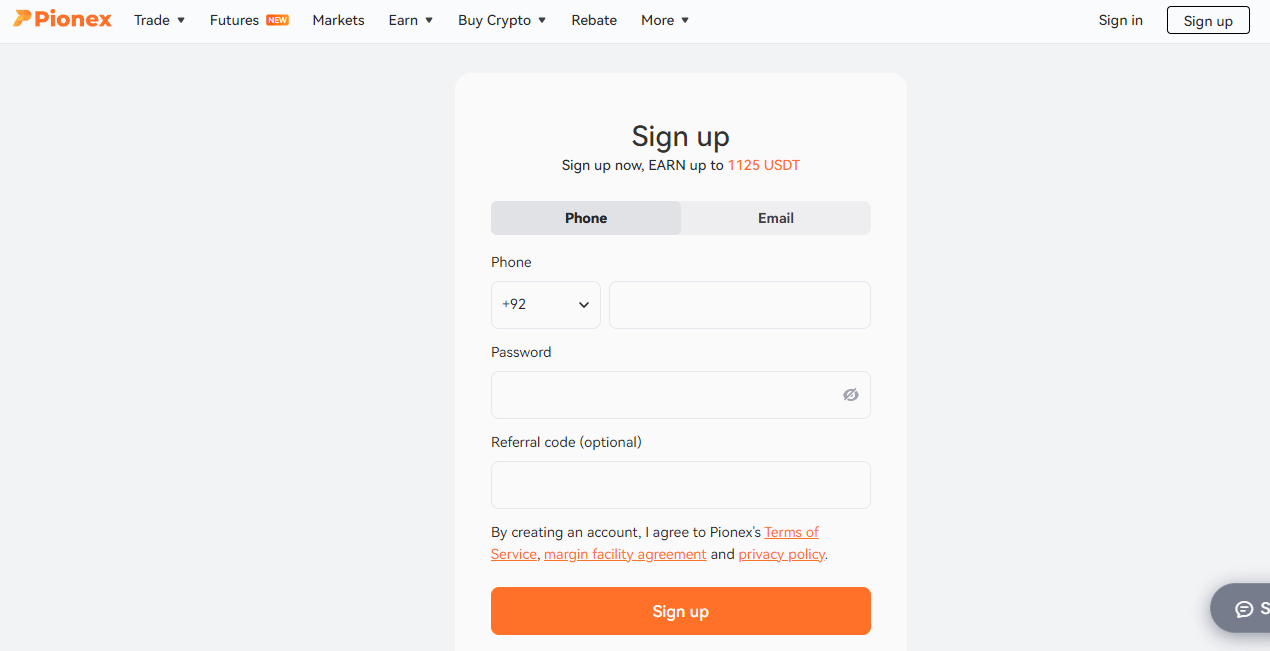The height and width of the screenshot is (651, 1270).
Task: Open the chat support bubble
Action: [1244, 608]
